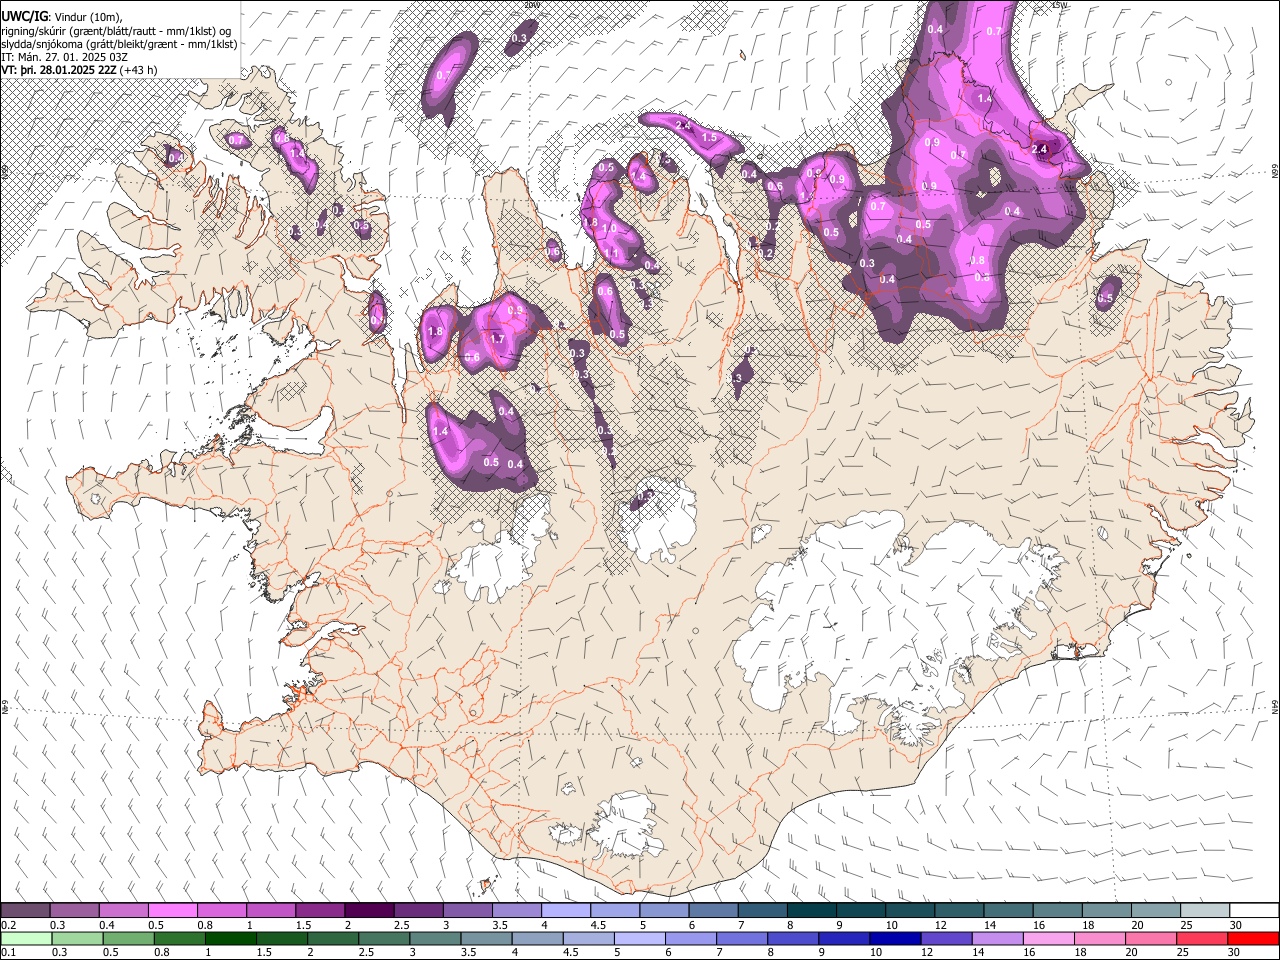Pick the white swatch after label 30
The width and height of the screenshot is (1280, 960).
(x=1253, y=910)
